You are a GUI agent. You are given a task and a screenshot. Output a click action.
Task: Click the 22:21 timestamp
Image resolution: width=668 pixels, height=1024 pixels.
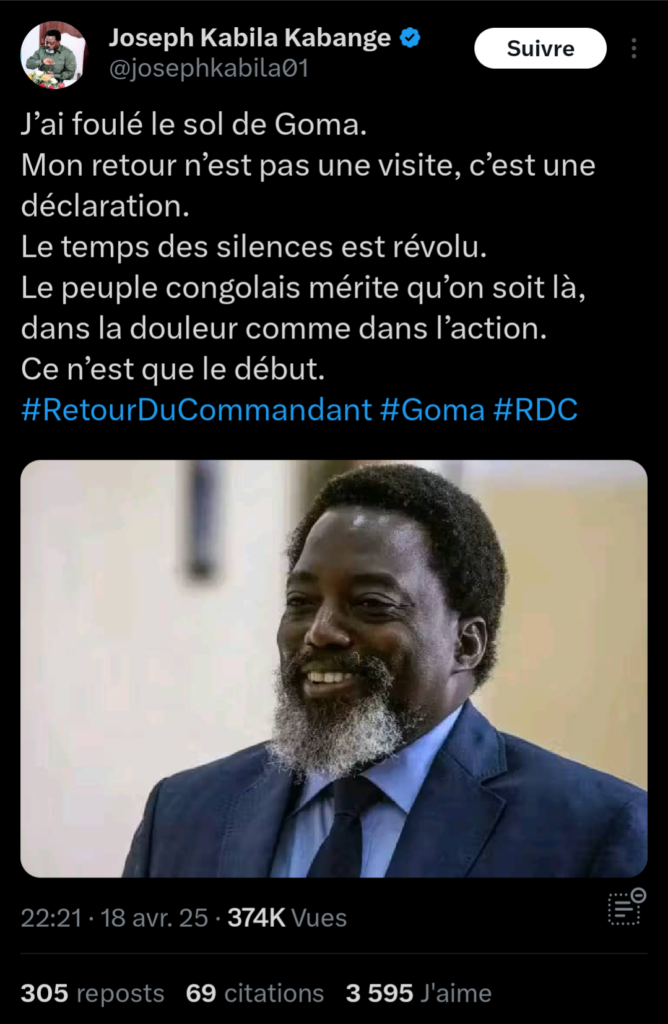51,918
